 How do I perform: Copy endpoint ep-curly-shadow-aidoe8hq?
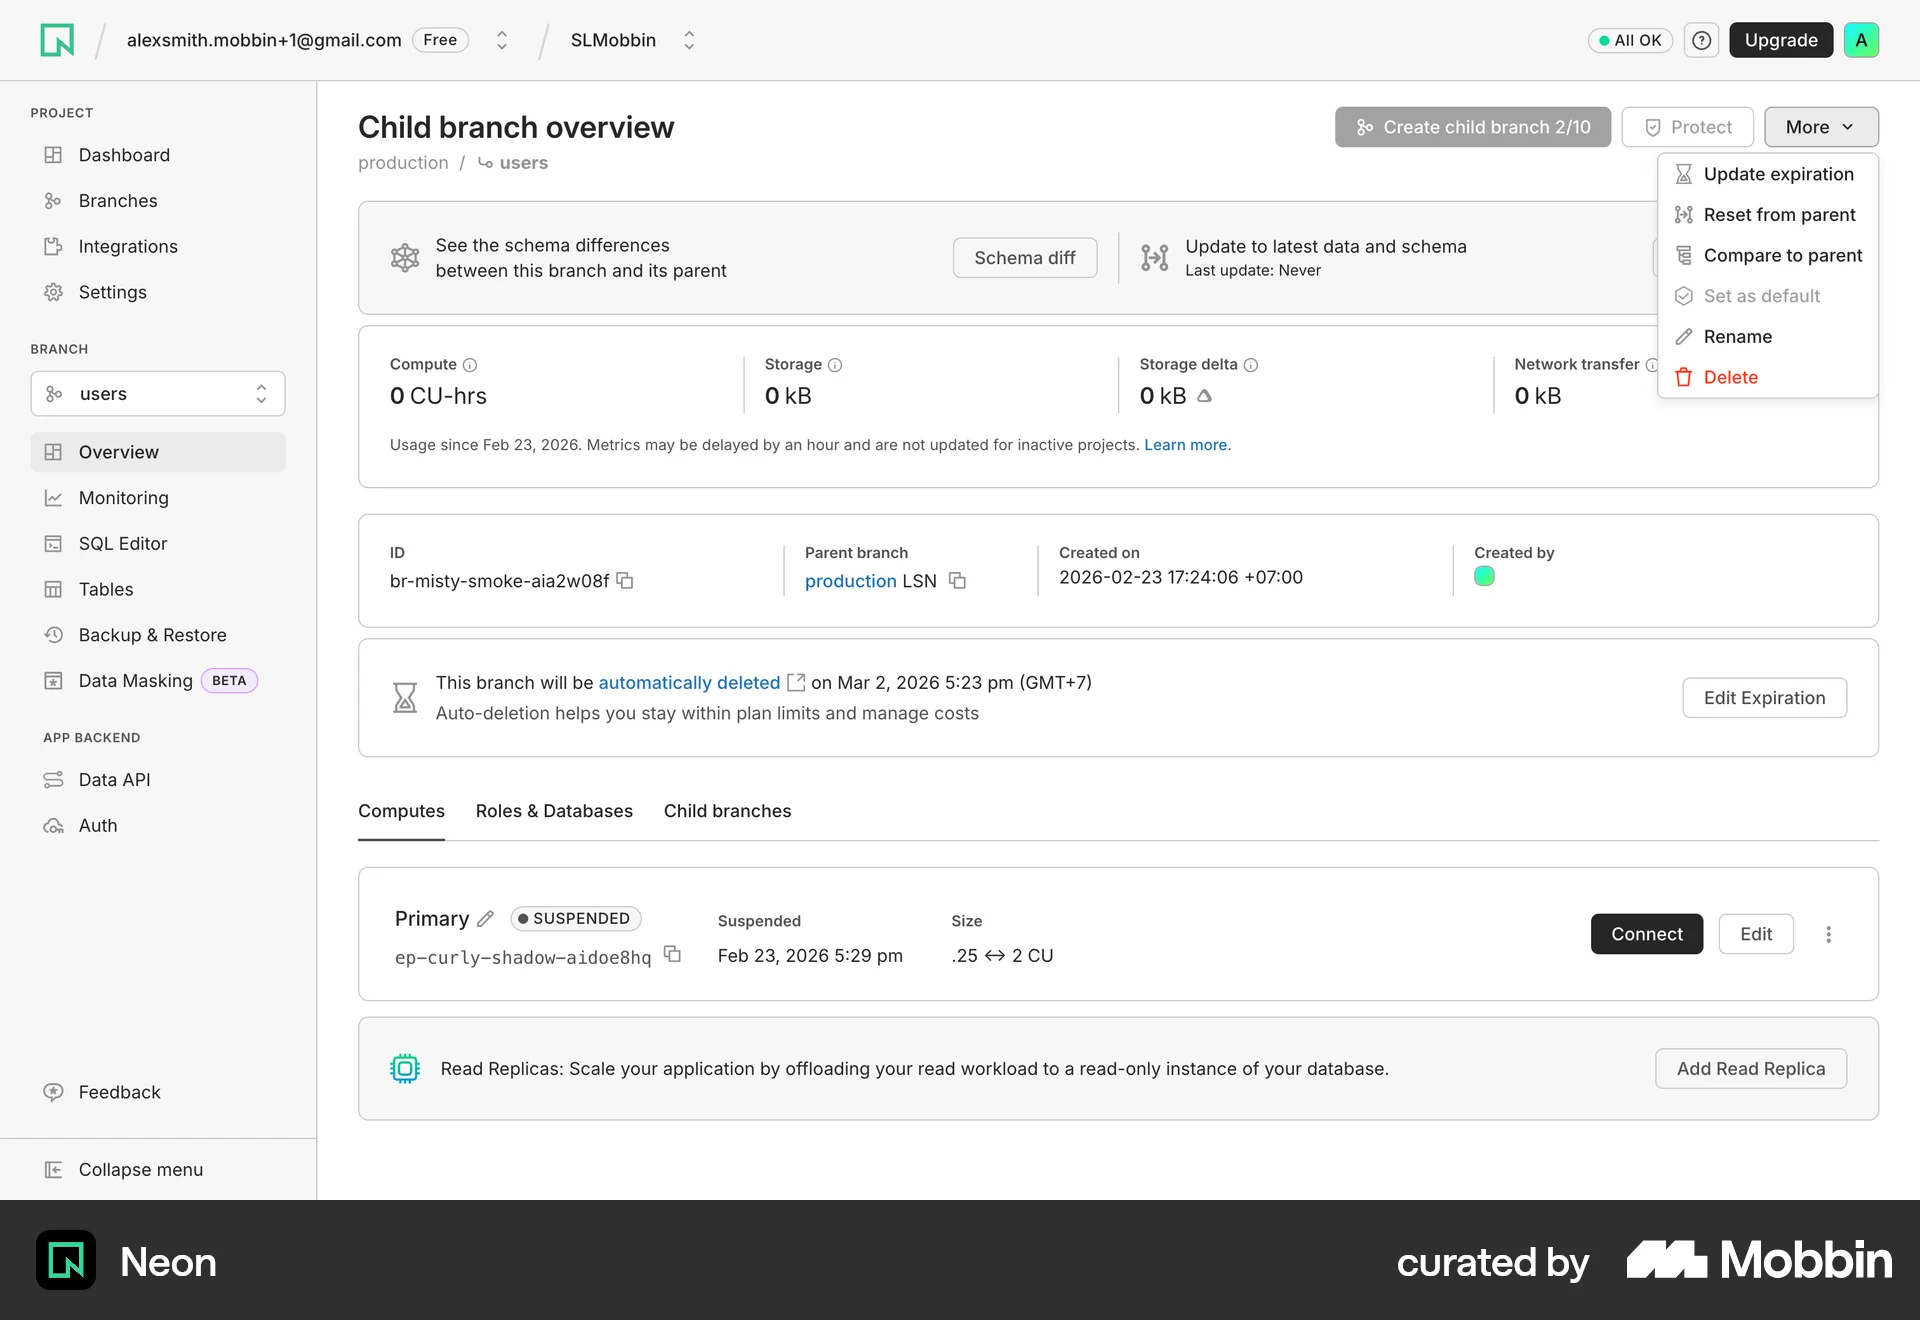[673, 955]
